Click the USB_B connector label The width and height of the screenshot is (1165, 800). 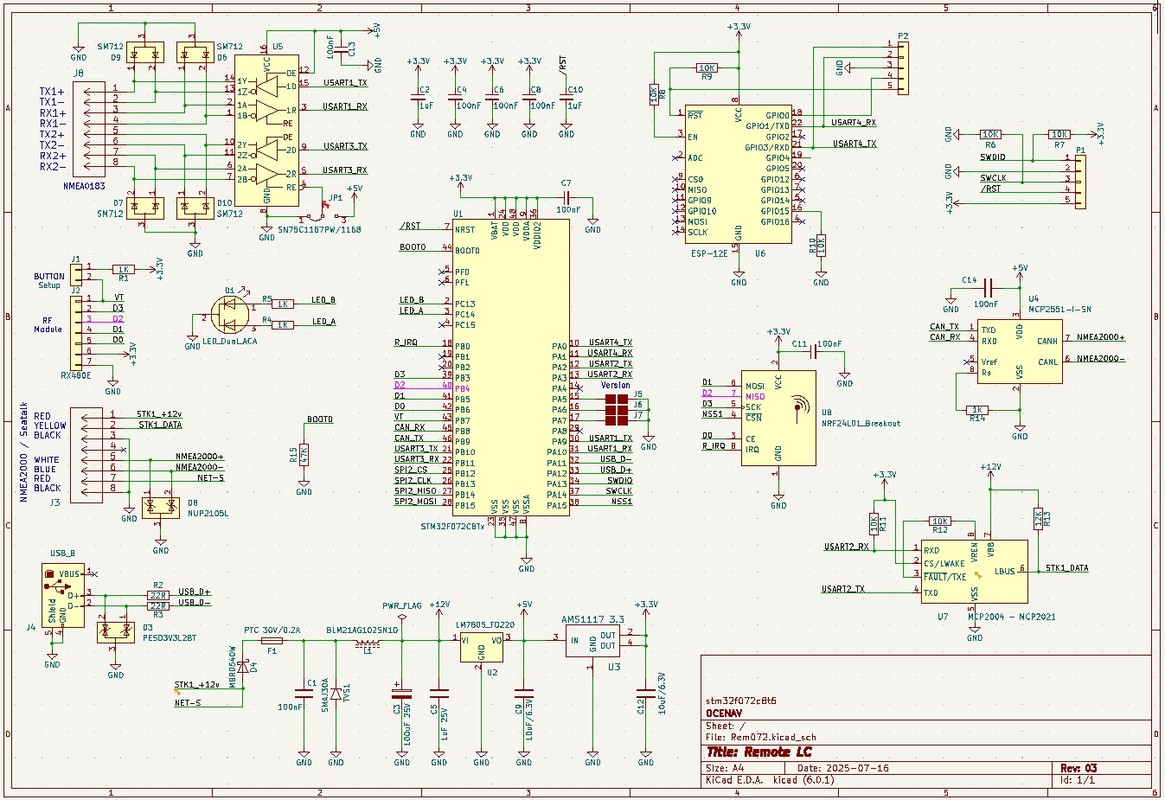click(x=62, y=553)
